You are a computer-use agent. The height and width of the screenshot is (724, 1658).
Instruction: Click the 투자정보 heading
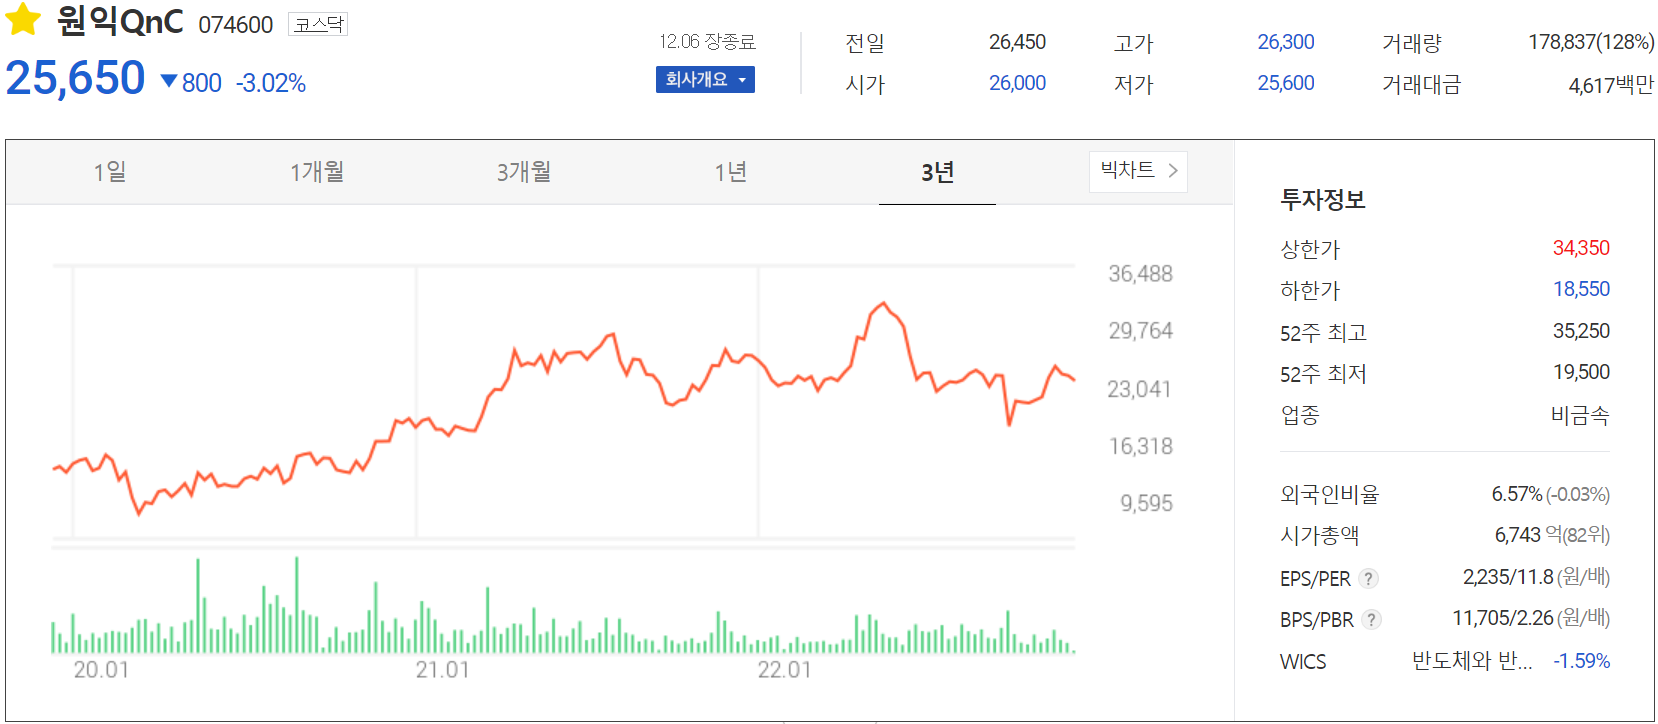pyautogui.click(x=1323, y=199)
